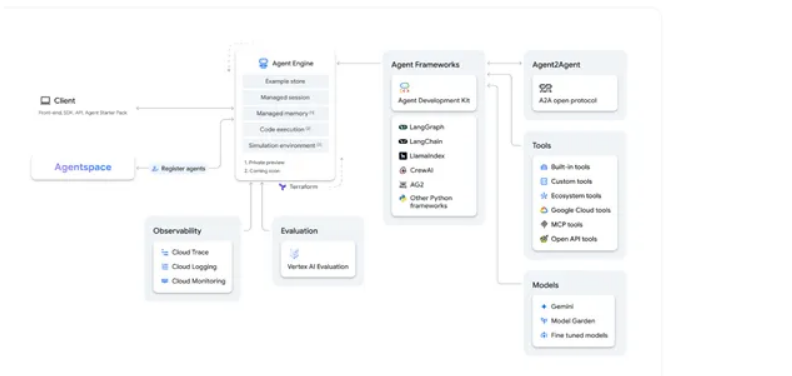792x376 pixels.
Task: Click the 'Cloud Trace' text
Action: tap(190, 252)
